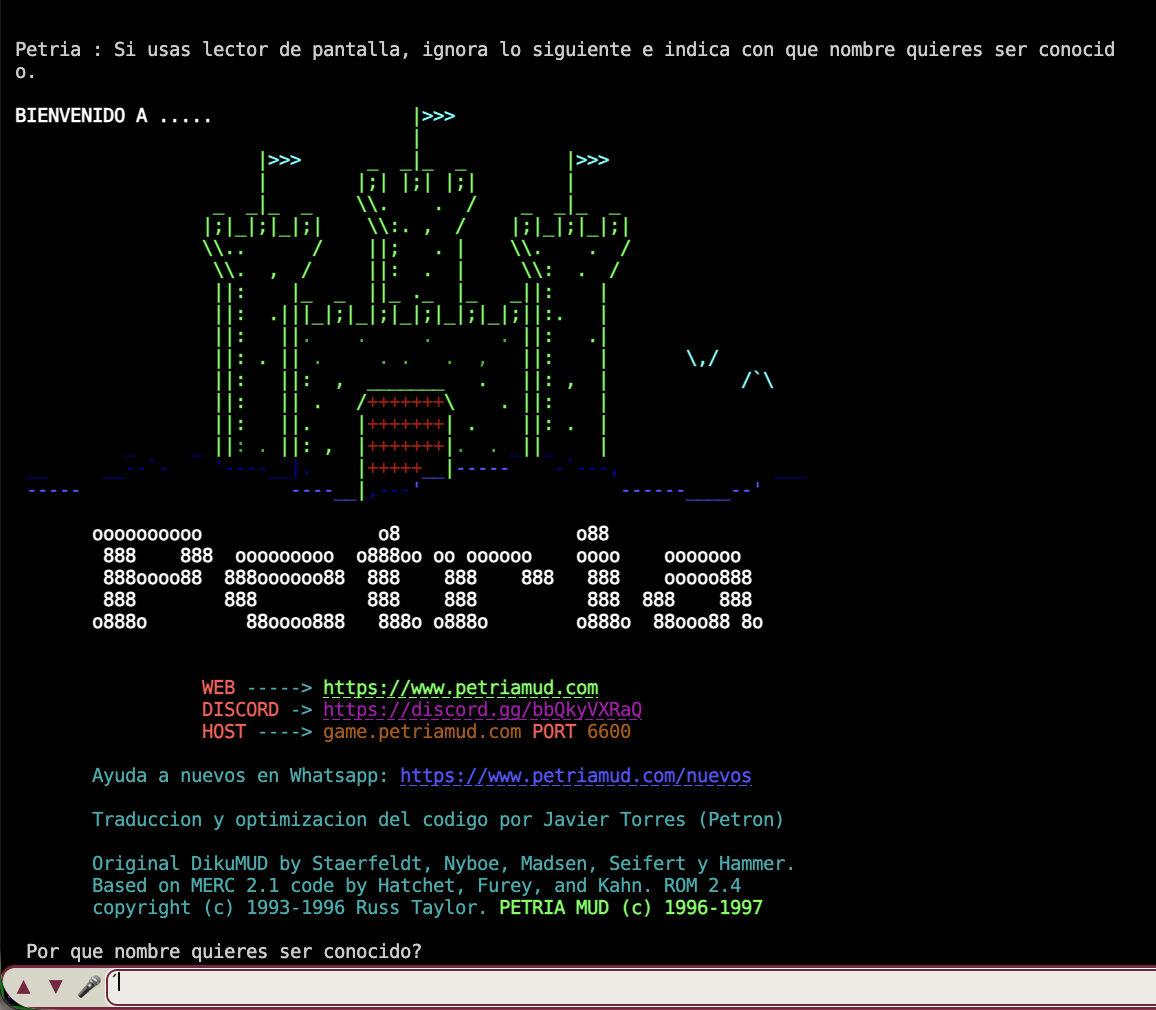
Task: Focus the command input field
Action: pos(632,986)
